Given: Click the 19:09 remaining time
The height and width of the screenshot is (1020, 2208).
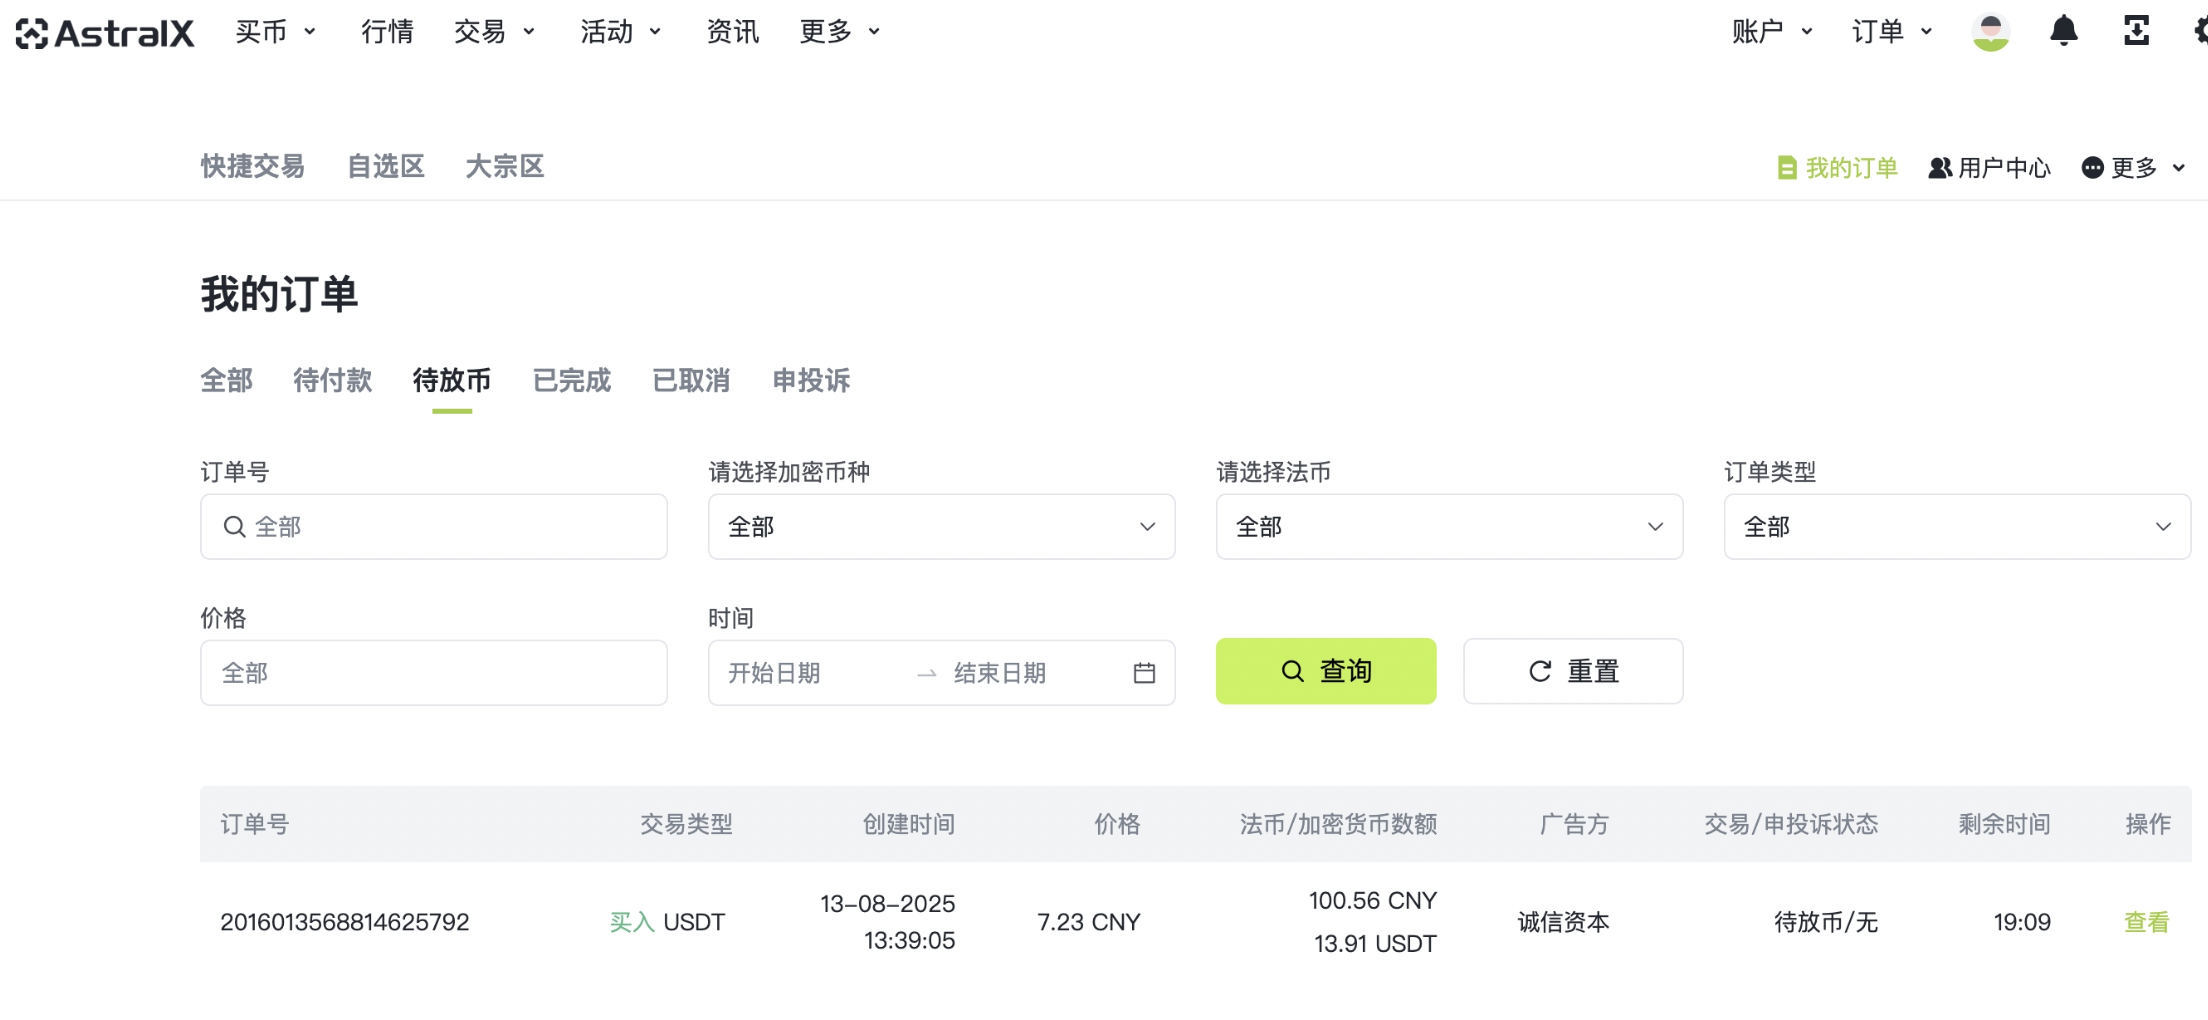Looking at the screenshot, I should [x=2022, y=922].
